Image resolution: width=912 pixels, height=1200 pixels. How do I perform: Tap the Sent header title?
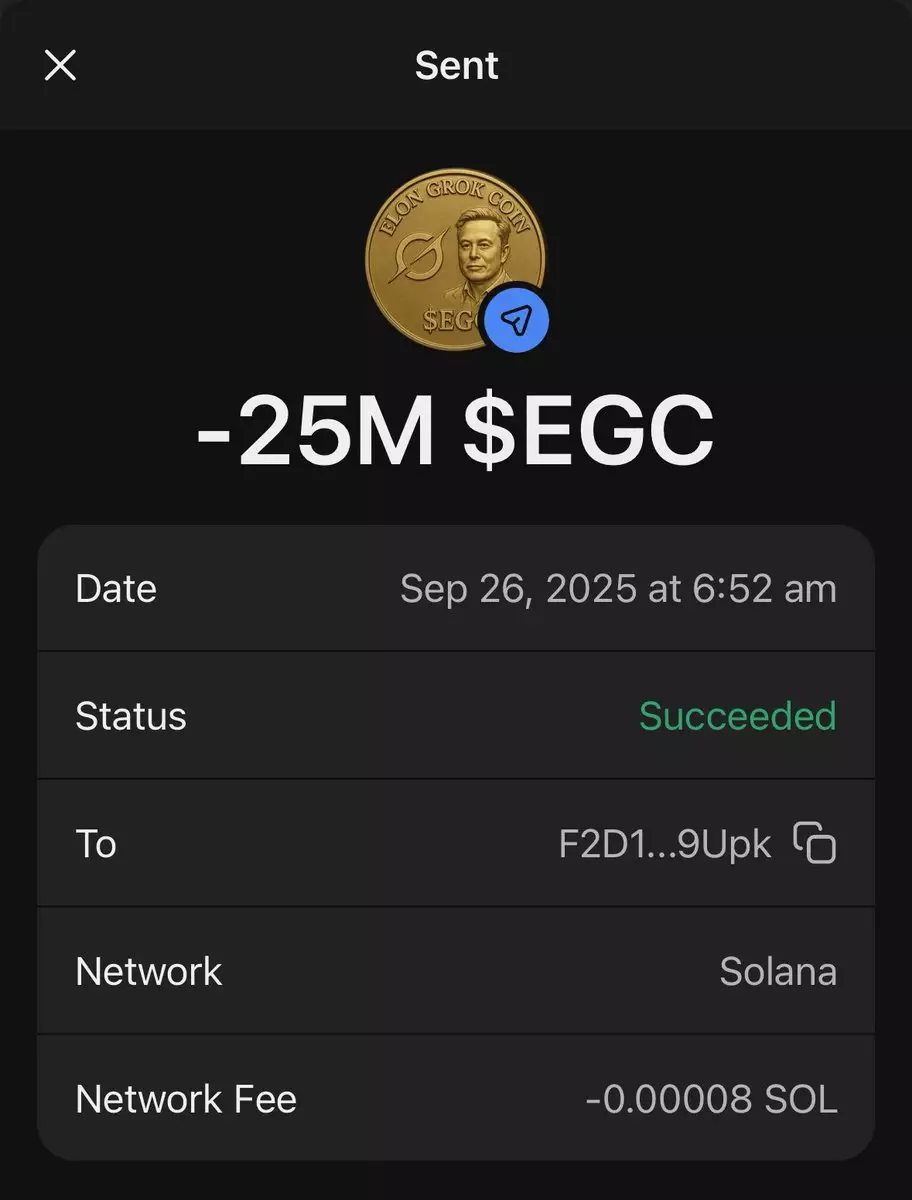[456, 66]
